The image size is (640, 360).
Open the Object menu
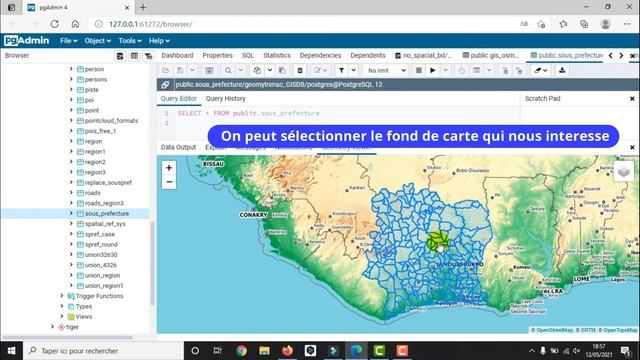[98, 41]
